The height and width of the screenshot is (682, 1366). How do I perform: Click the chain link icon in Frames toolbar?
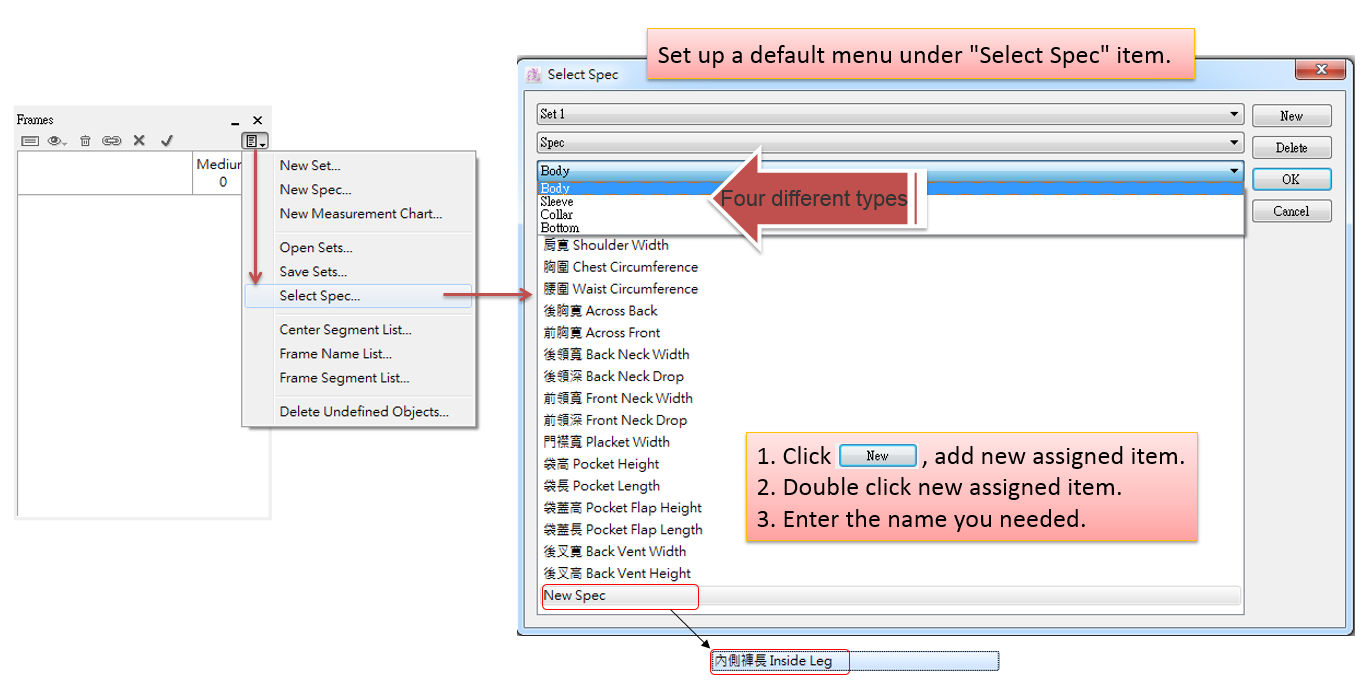[112, 141]
